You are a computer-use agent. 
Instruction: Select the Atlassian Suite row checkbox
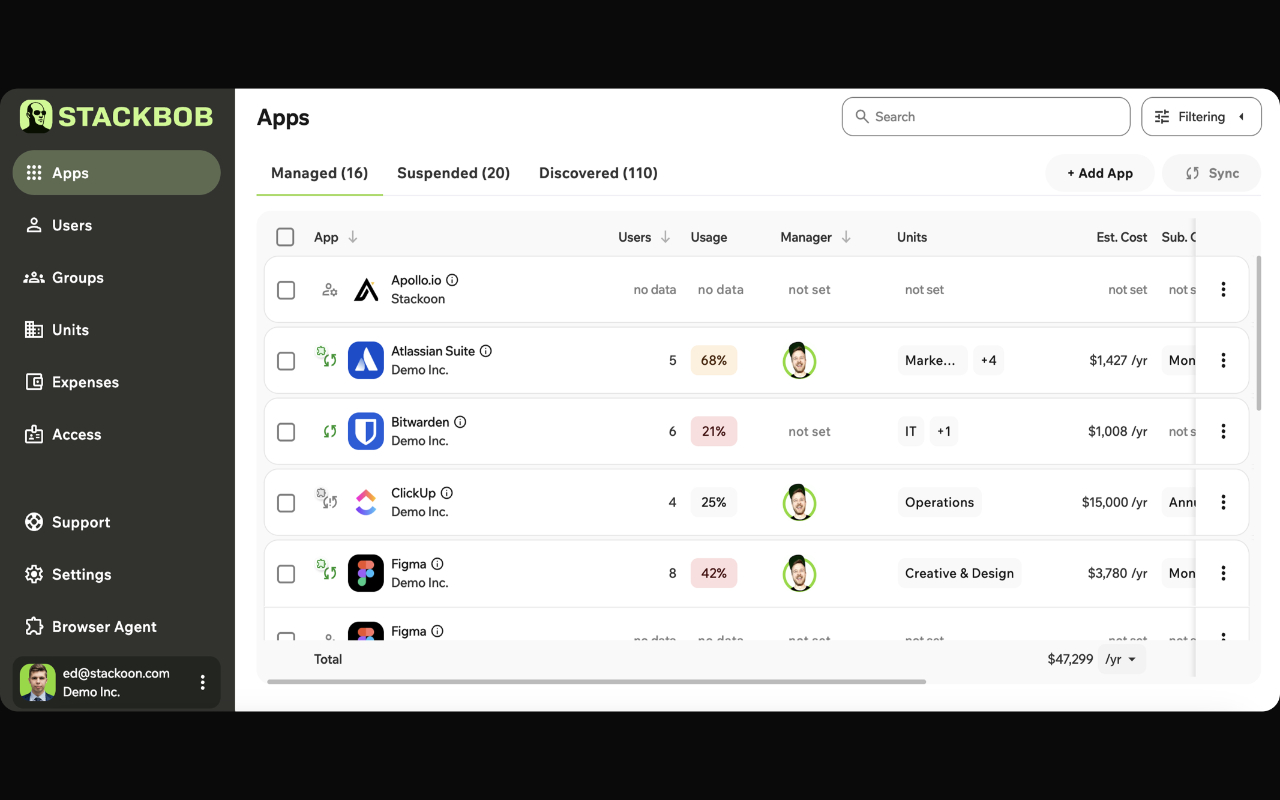286,361
